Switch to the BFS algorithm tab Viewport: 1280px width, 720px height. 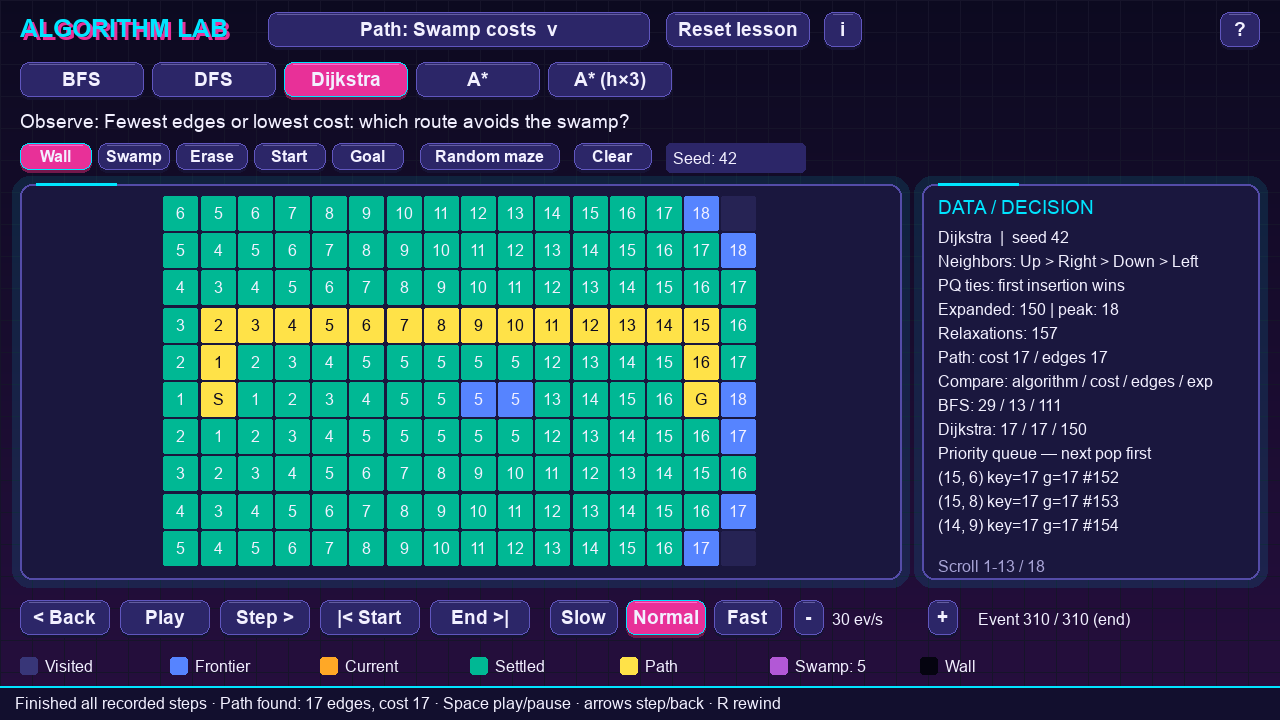[x=82, y=80]
